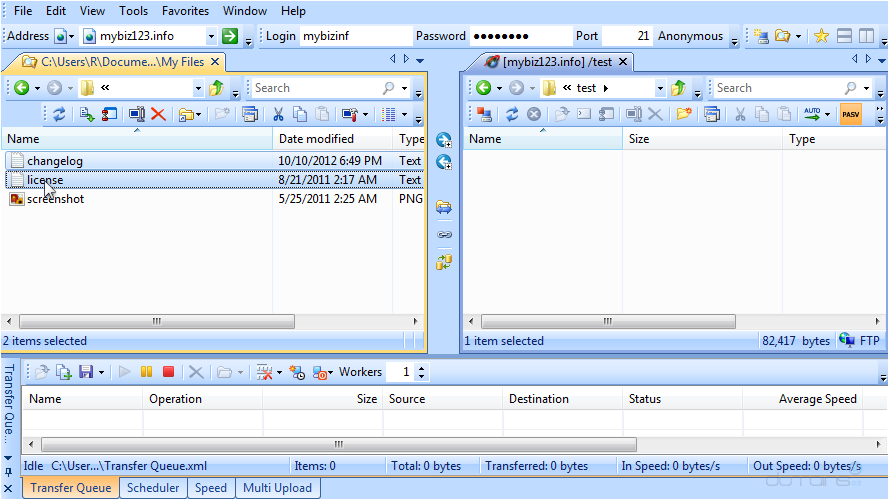Image resolution: width=889 pixels, height=500 pixels.
Task: Switch to the Scheduler tab
Action: pos(154,488)
